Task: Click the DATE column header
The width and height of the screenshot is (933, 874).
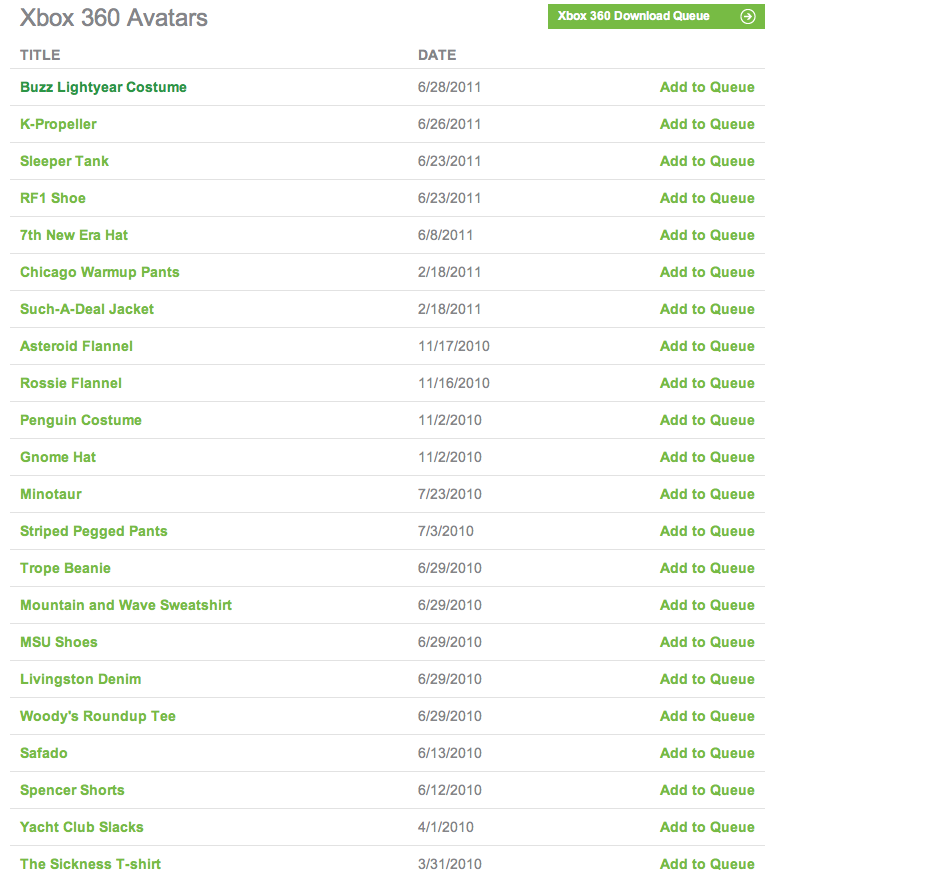Action: coord(437,55)
